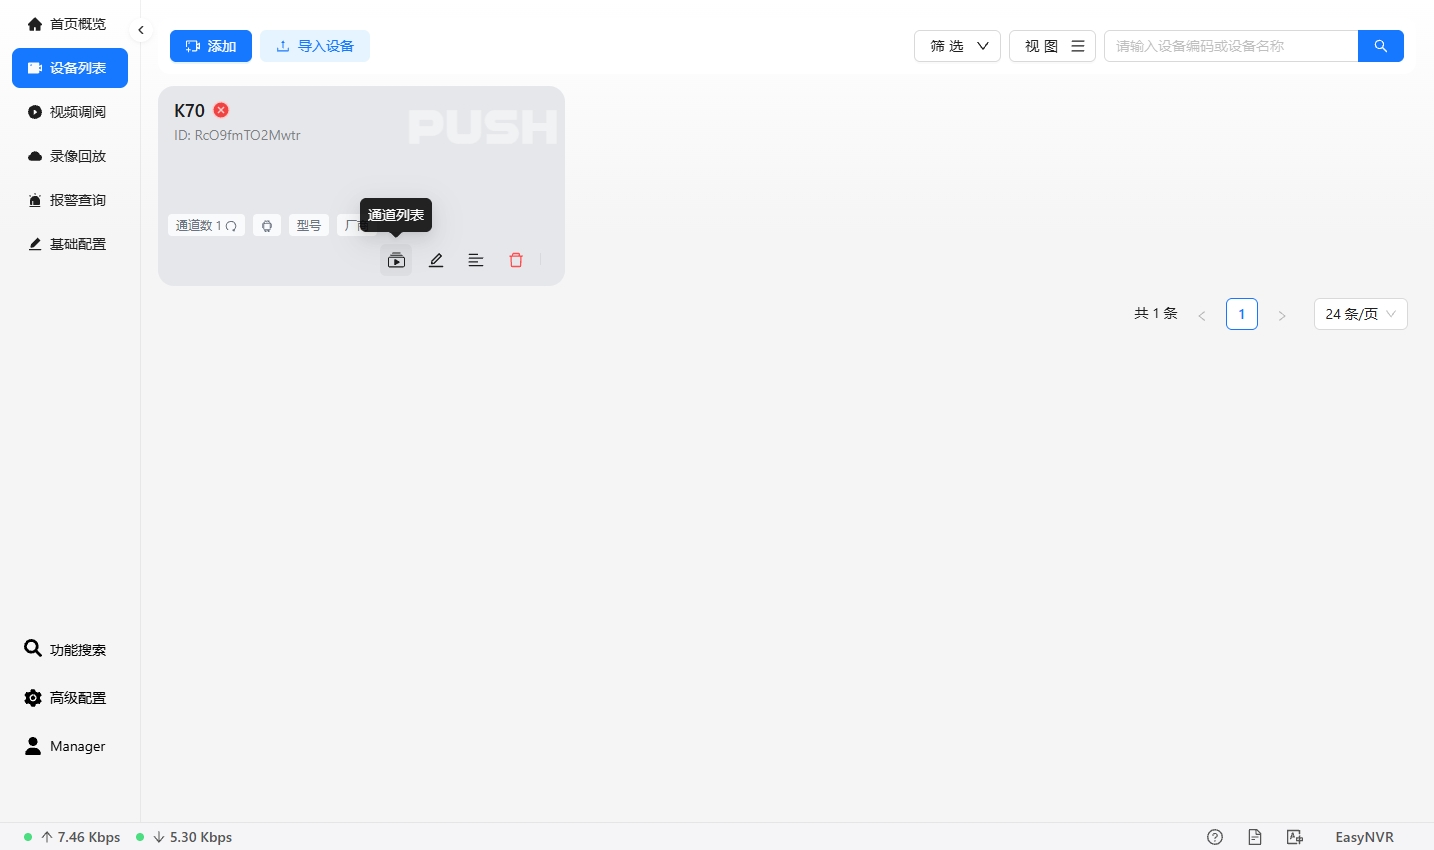Go to previous page arrow
This screenshot has width=1434, height=850.
pyautogui.click(x=1202, y=315)
